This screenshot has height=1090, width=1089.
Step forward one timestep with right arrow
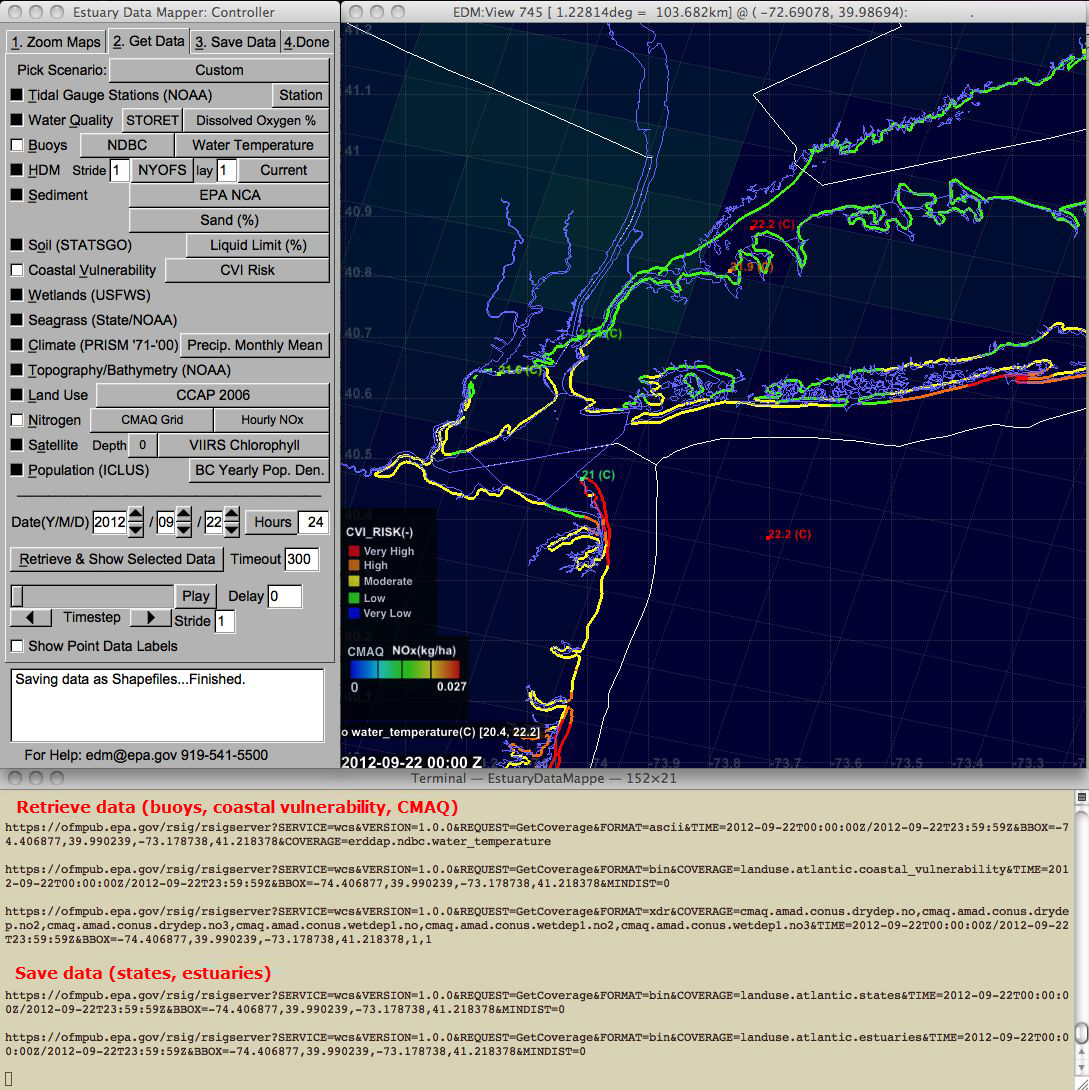click(150, 617)
